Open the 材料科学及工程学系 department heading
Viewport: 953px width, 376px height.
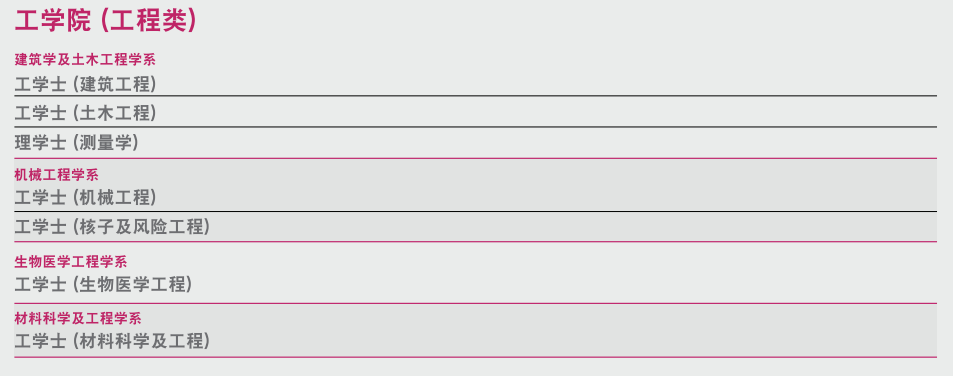78,318
